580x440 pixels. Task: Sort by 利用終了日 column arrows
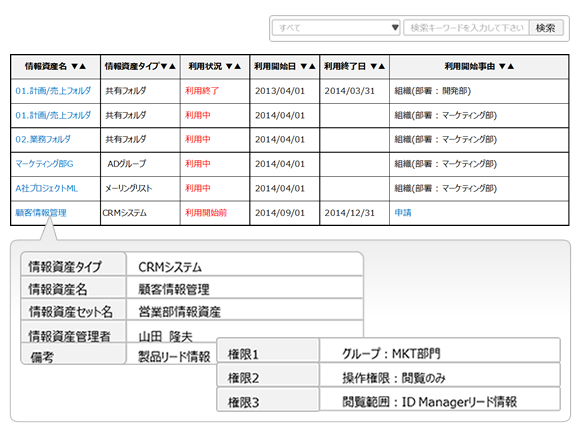click(378, 66)
